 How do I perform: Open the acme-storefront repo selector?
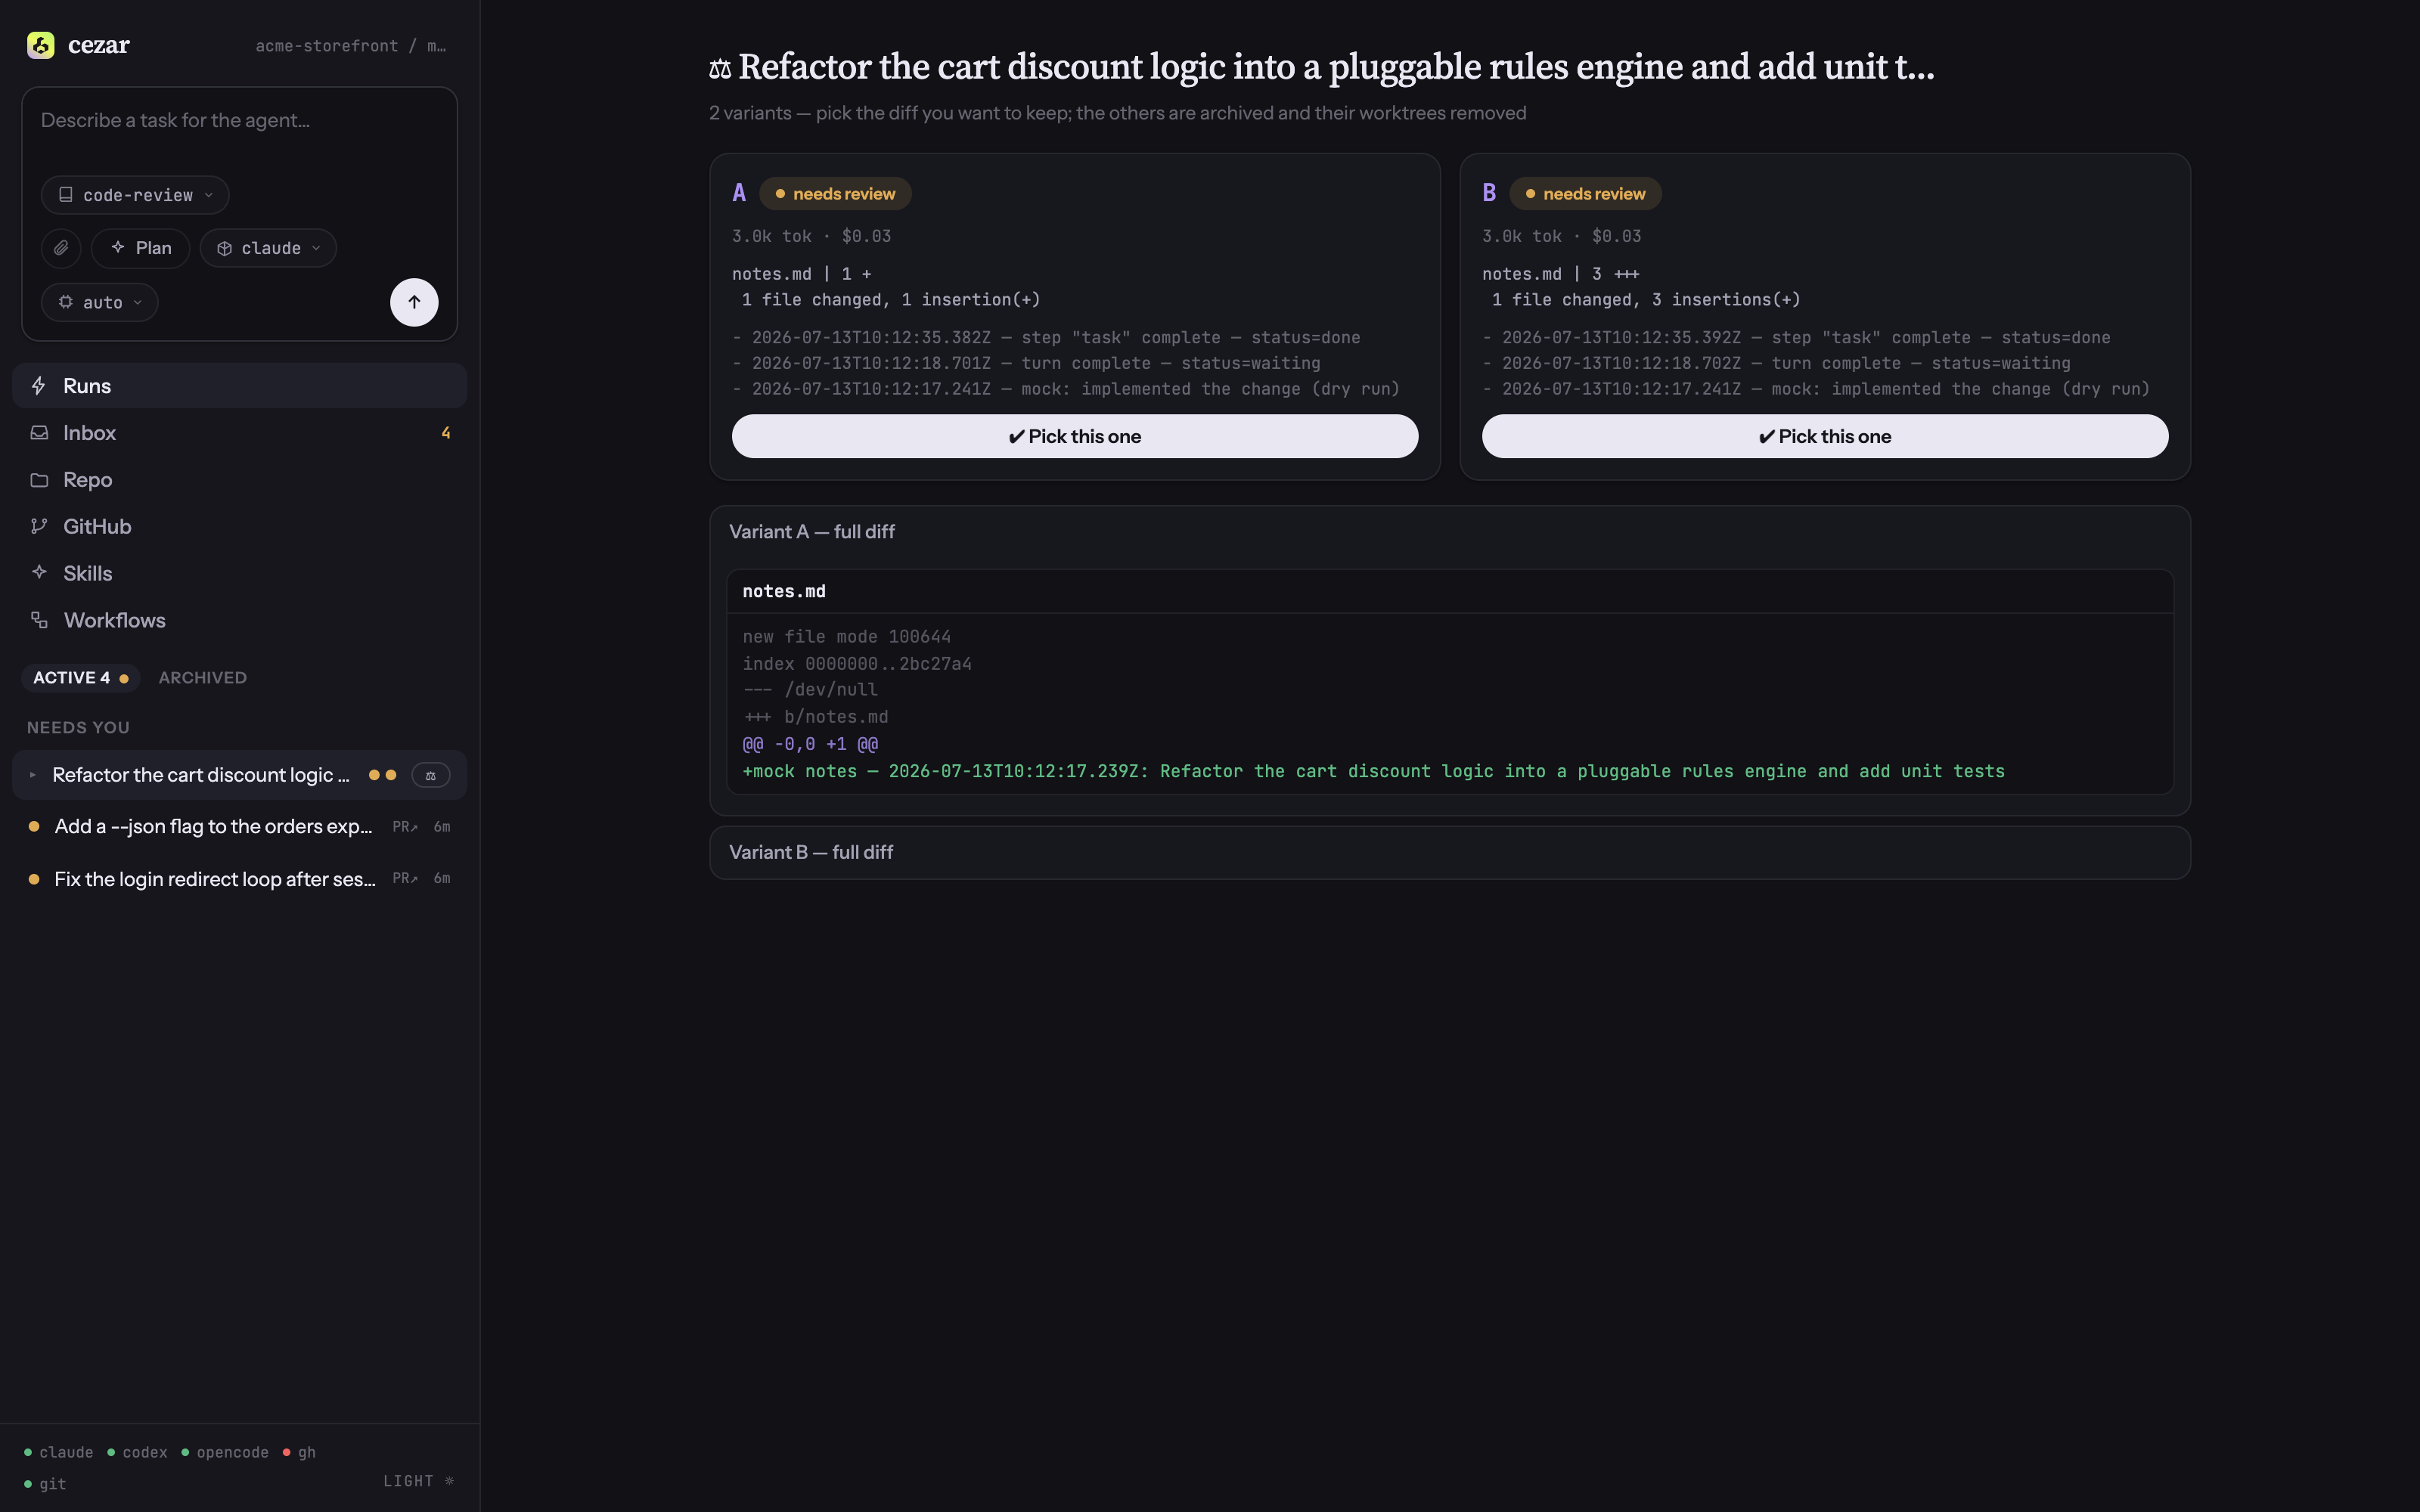(351, 46)
